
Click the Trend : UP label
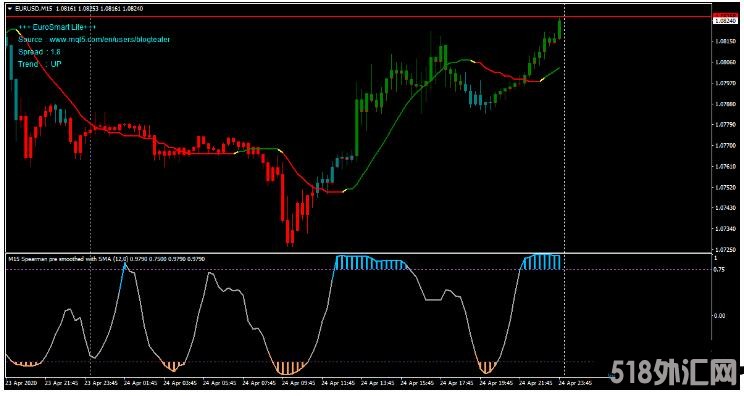click(x=40, y=64)
